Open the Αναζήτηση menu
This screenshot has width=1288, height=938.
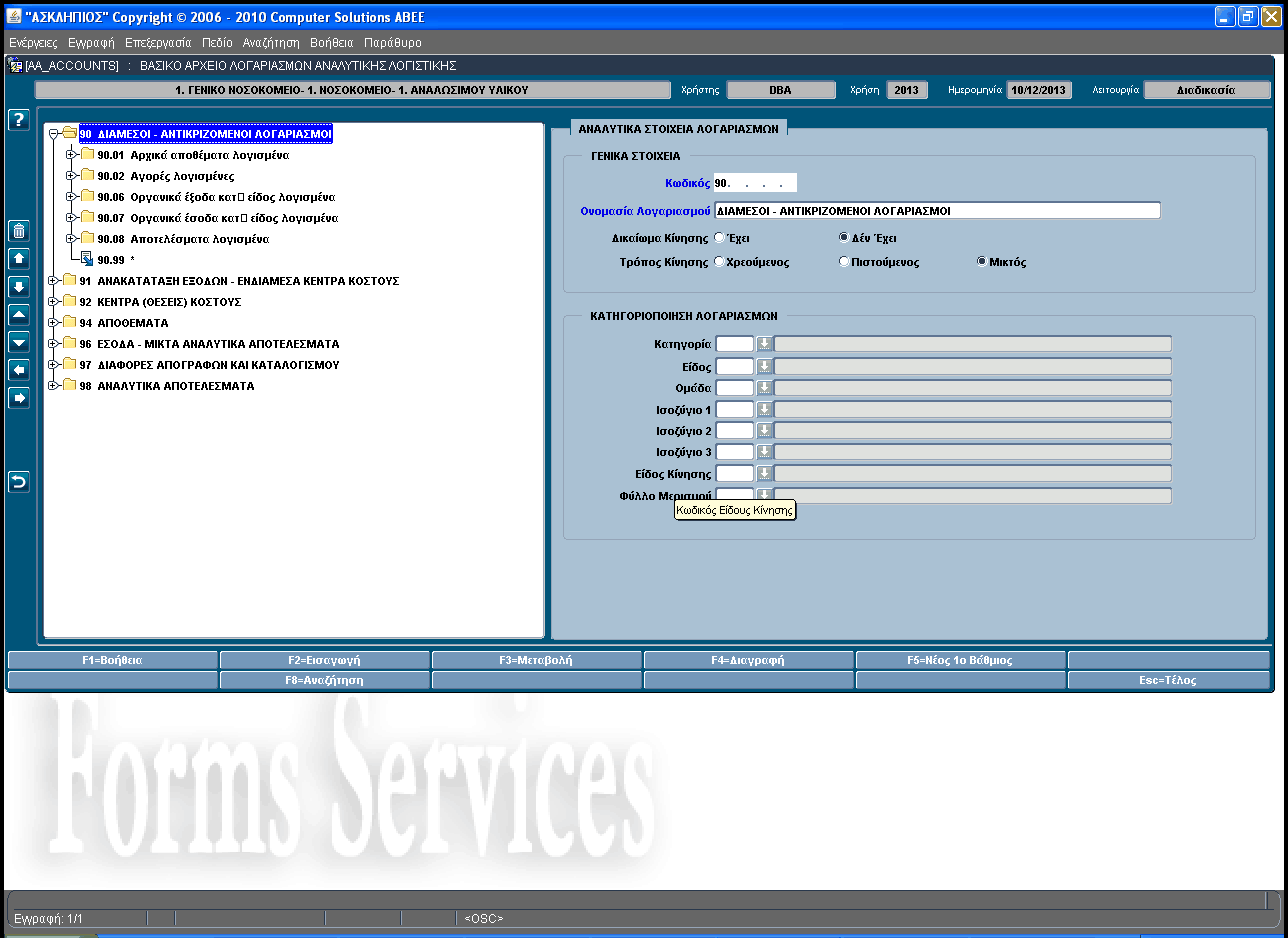pos(271,43)
